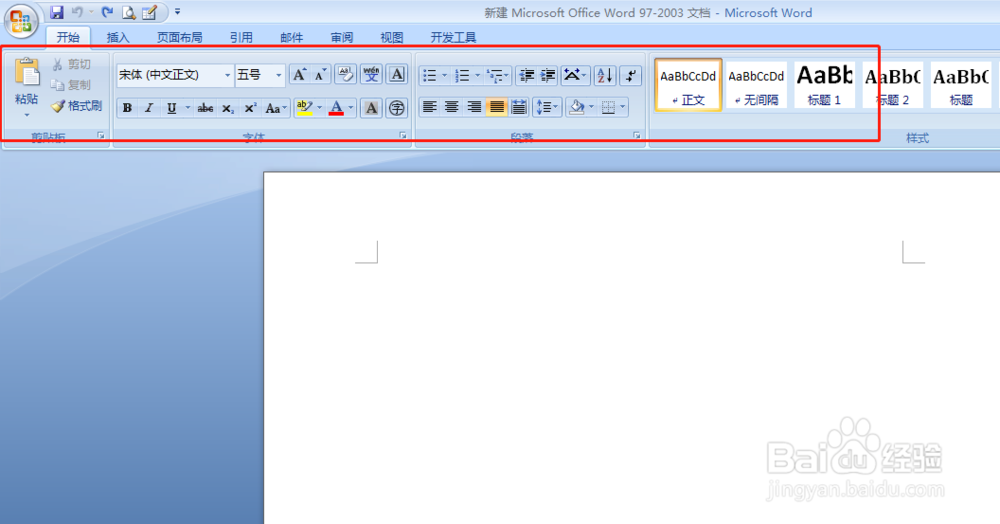This screenshot has height=524, width=1000.
Task: Open the phonetic guide (wén) tool
Action: coord(371,75)
